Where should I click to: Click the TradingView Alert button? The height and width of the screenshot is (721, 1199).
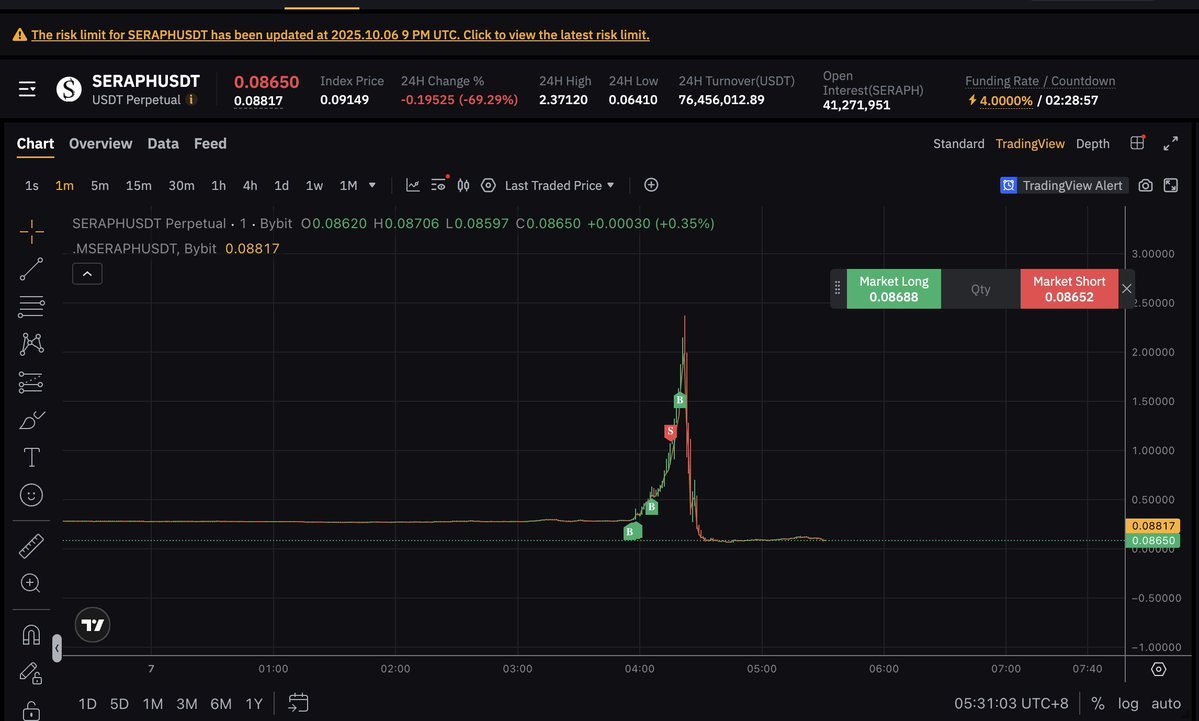pyautogui.click(x=1064, y=185)
